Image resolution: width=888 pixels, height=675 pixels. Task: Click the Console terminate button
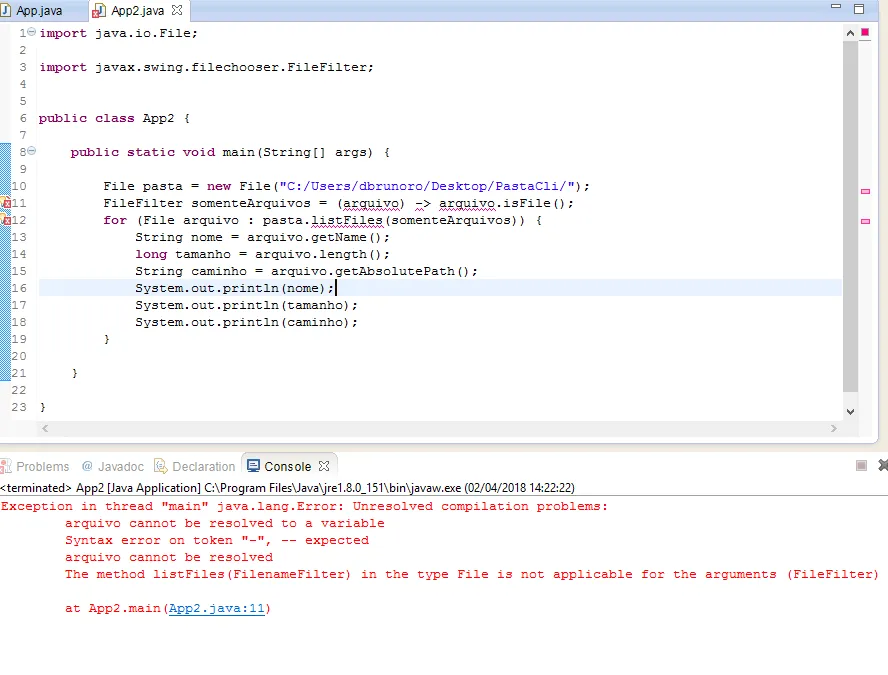pos(861,465)
